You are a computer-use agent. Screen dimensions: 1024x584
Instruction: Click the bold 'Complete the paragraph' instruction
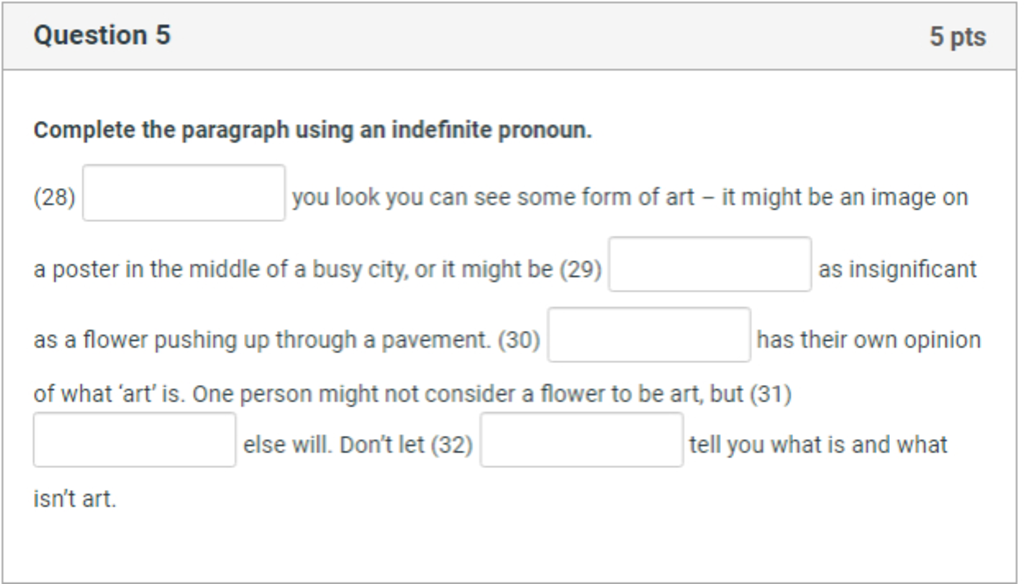313,130
